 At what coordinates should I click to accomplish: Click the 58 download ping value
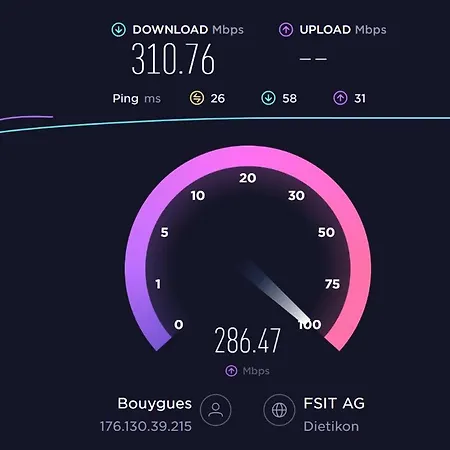click(289, 98)
